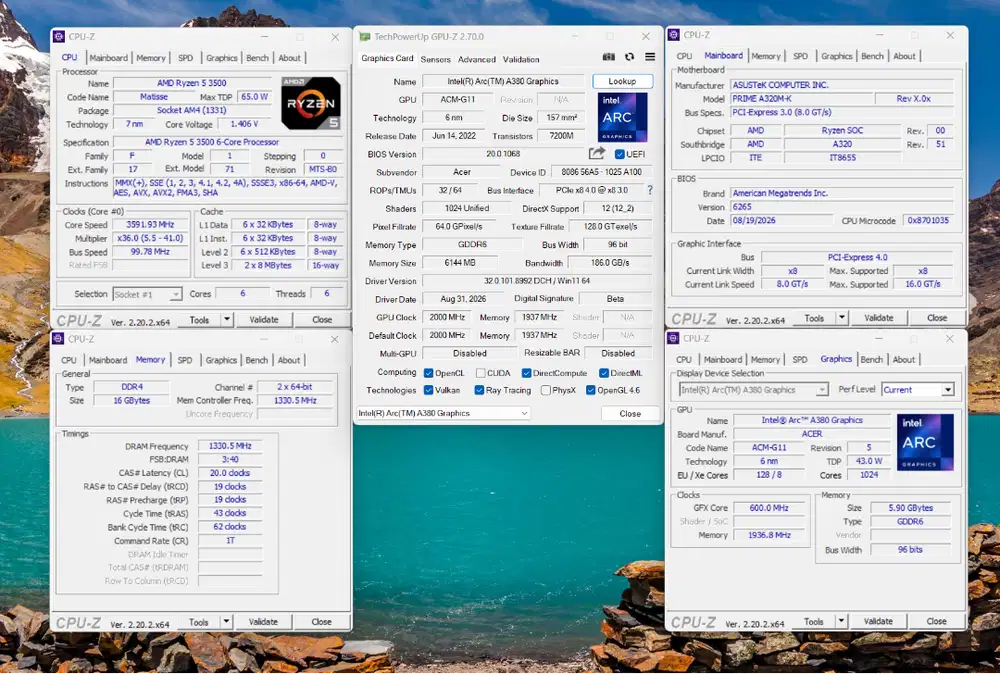Click Memory Size value 6144 MB
The width and height of the screenshot is (1000, 674).
pos(458,263)
